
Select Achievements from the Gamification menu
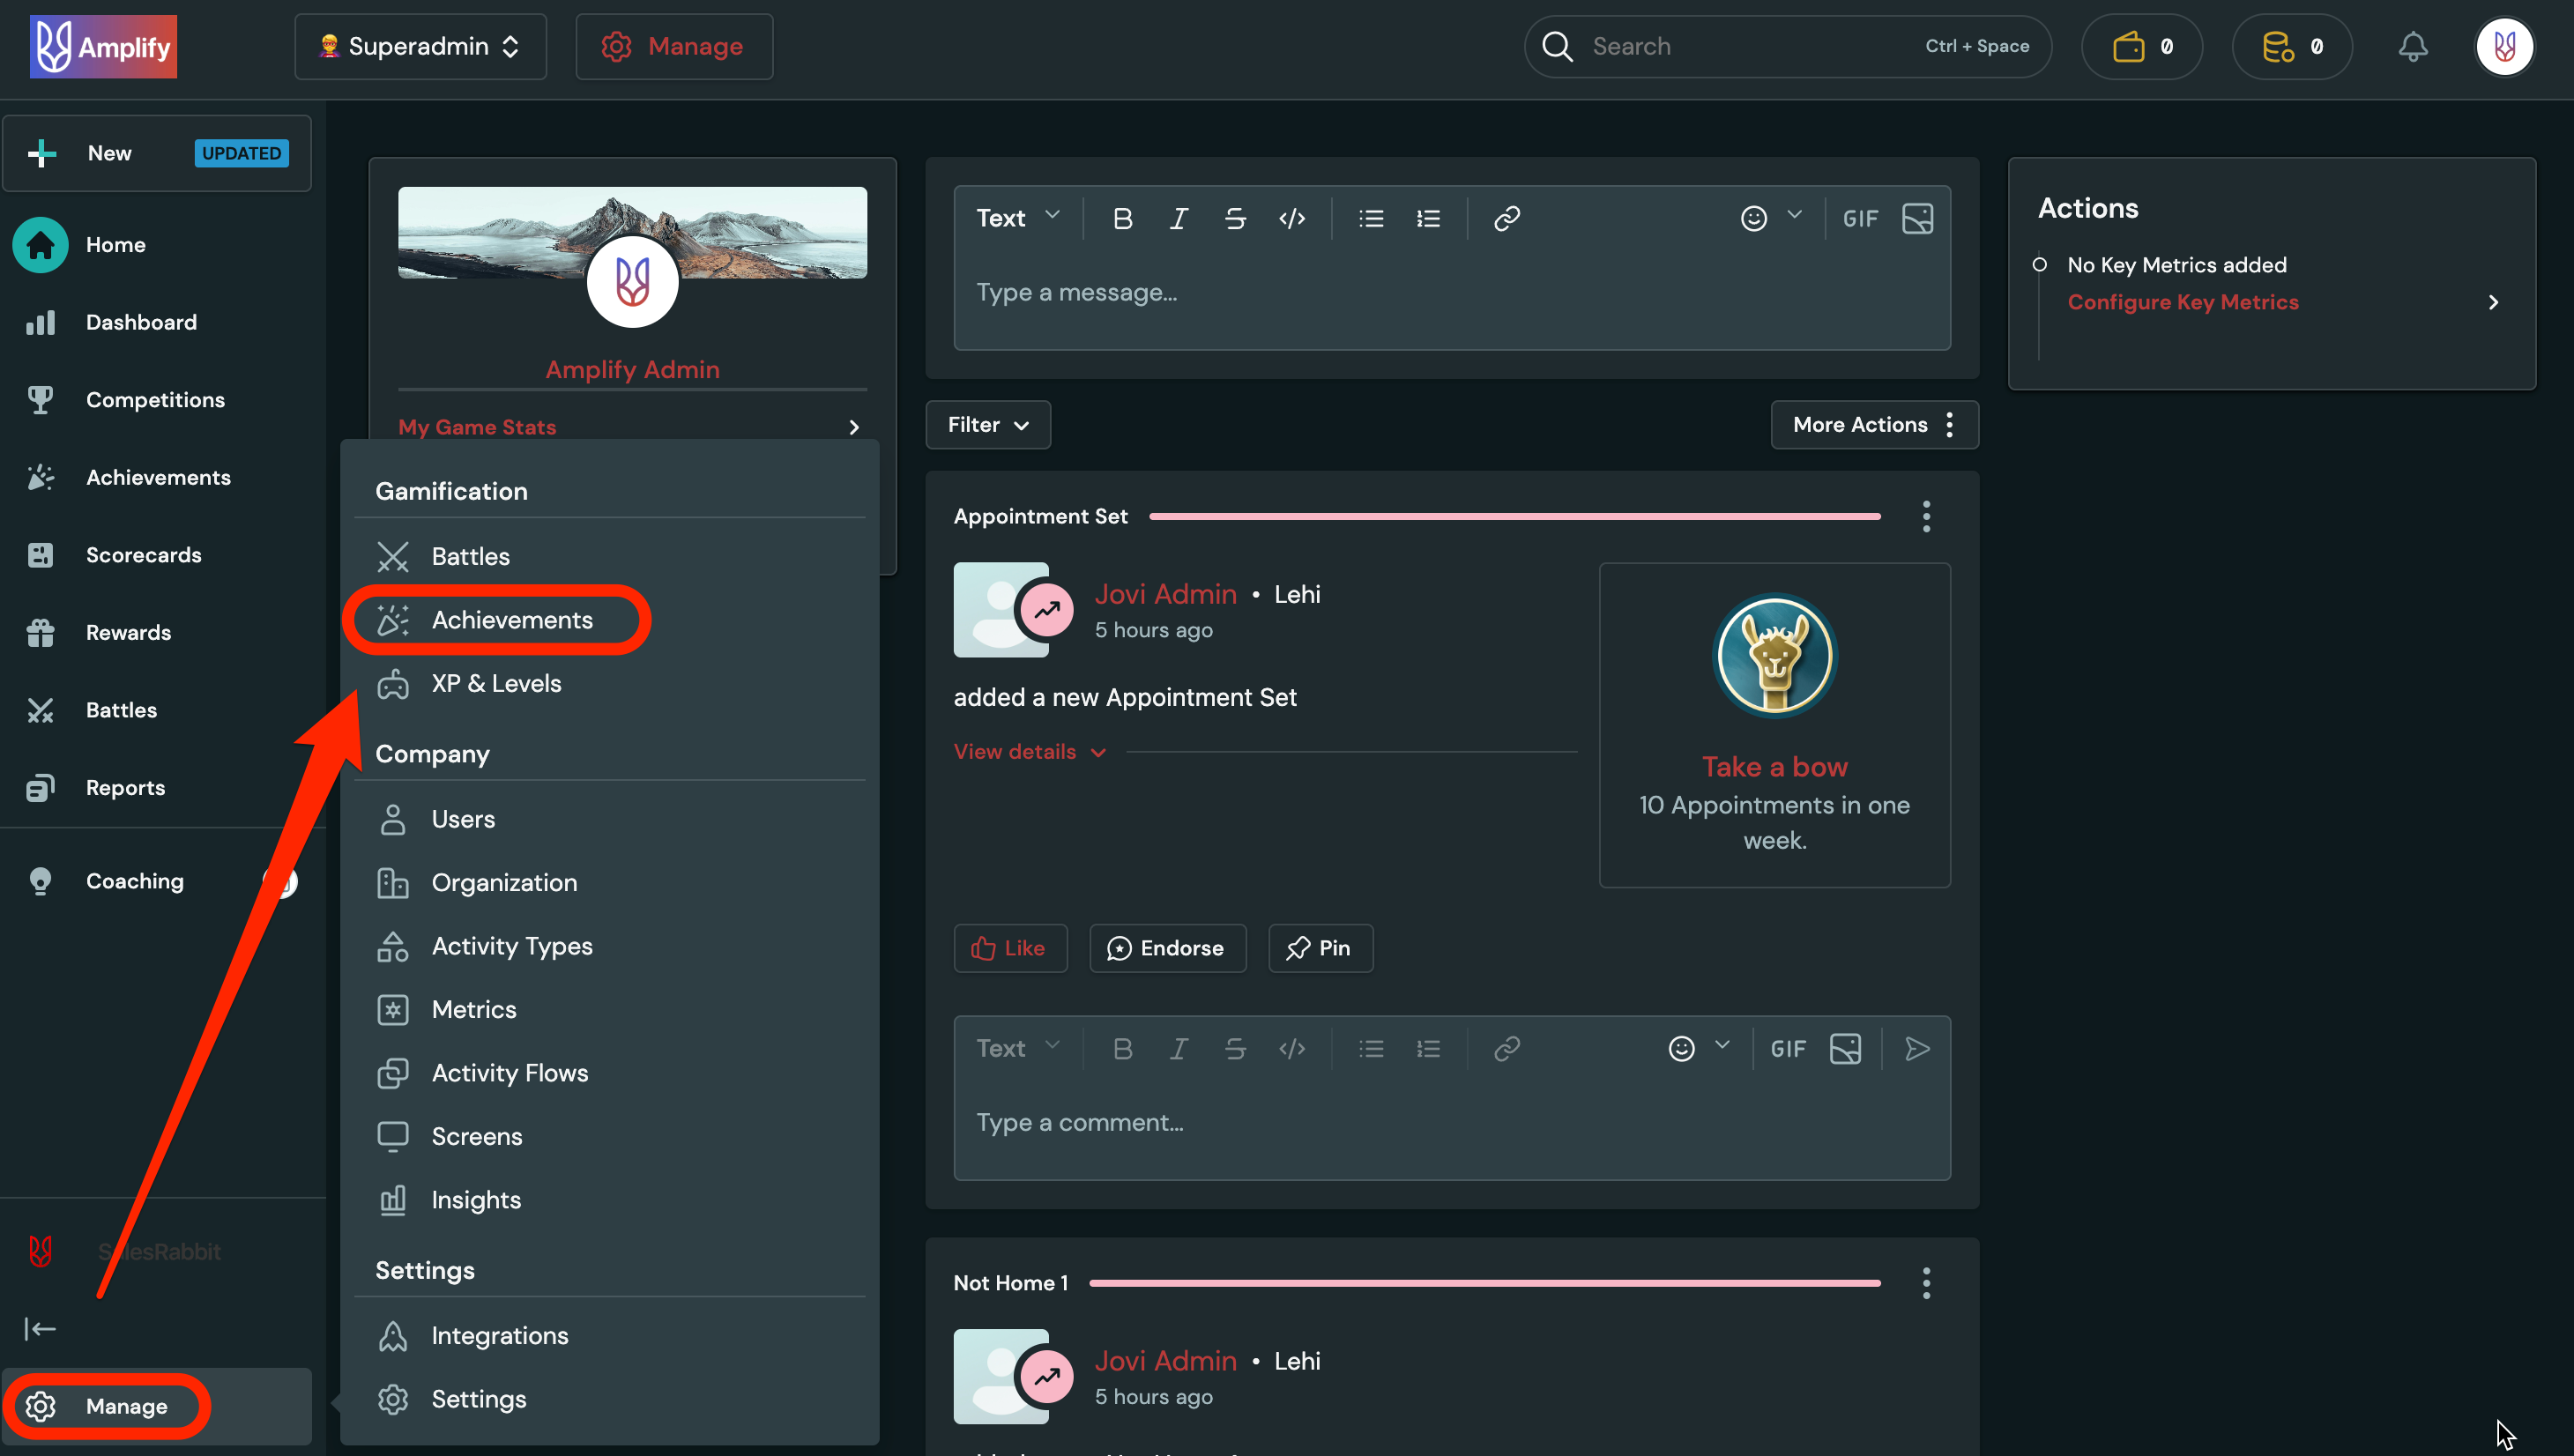click(512, 619)
